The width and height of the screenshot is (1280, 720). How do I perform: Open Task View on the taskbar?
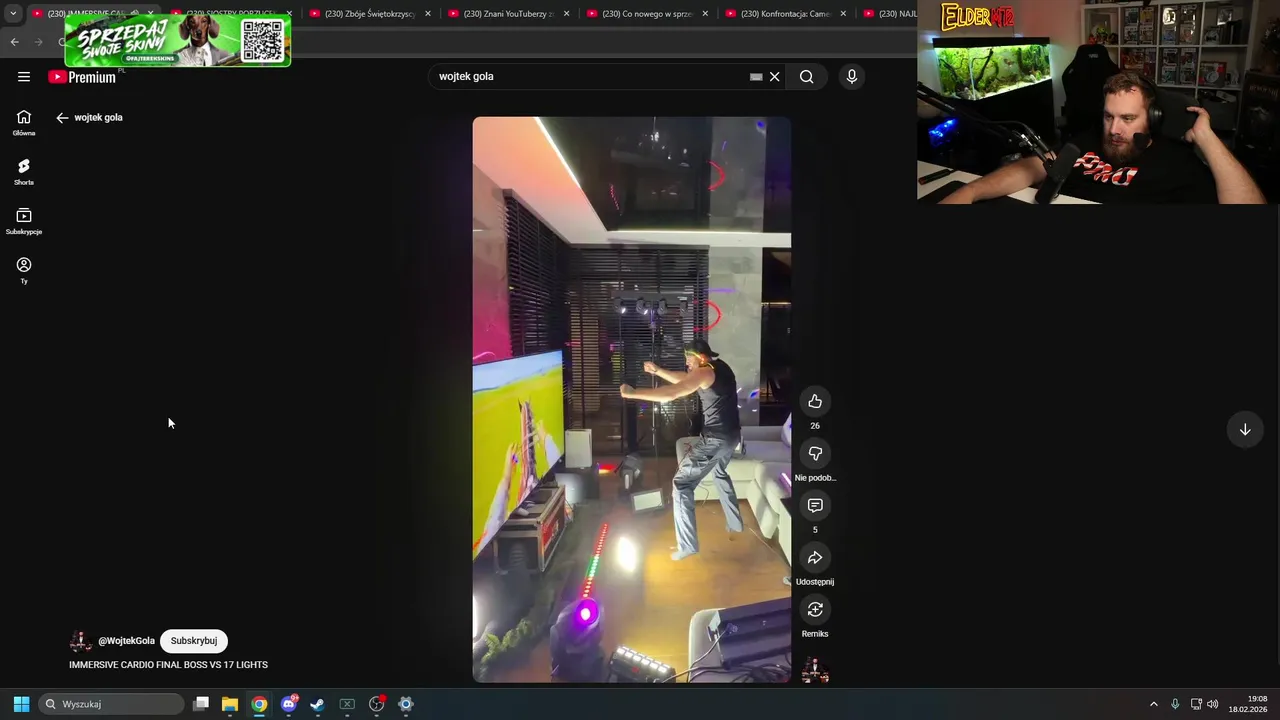[201, 704]
